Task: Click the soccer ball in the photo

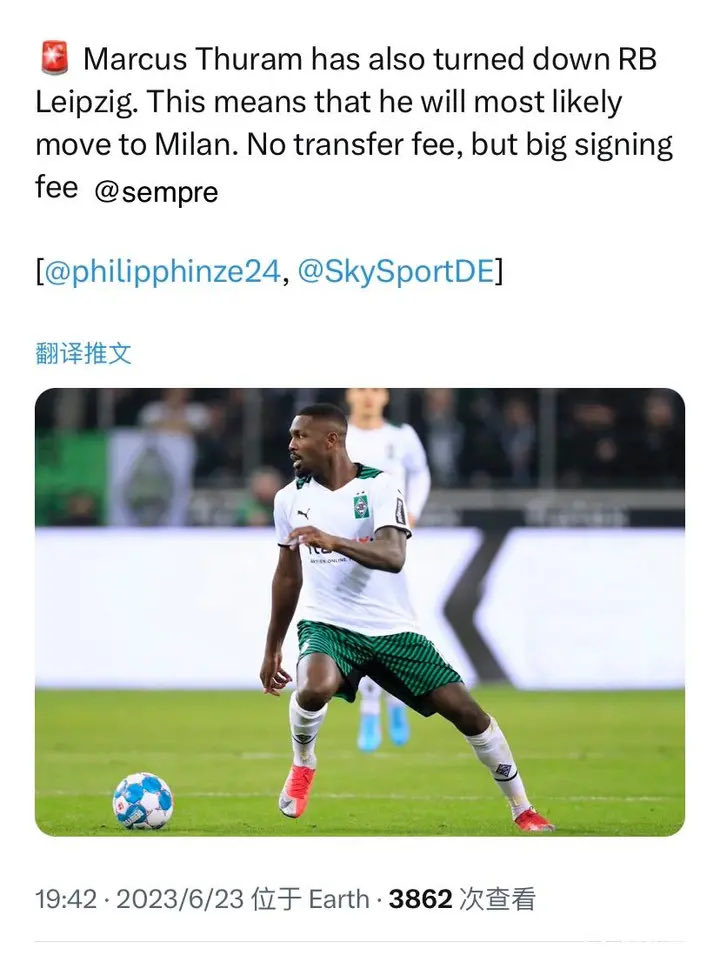Action: pyautogui.click(x=143, y=800)
